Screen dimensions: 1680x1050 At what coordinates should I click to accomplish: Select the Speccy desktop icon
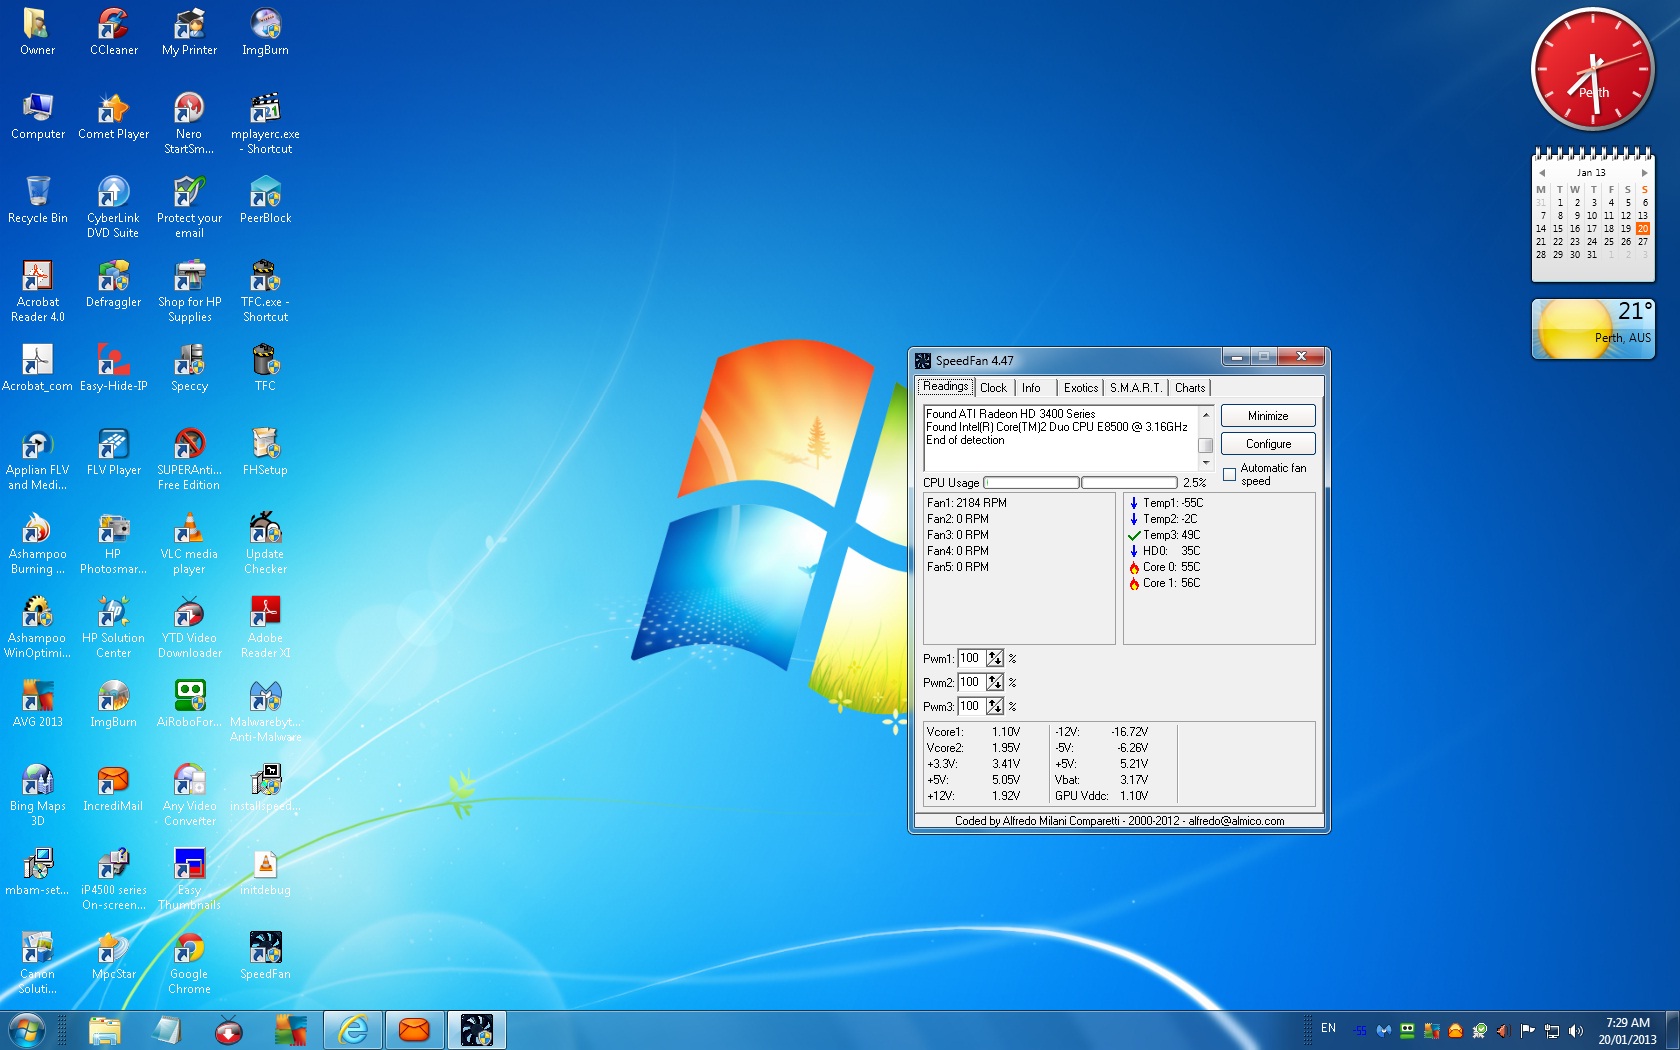pyautogui.click(x=189, y=368)
